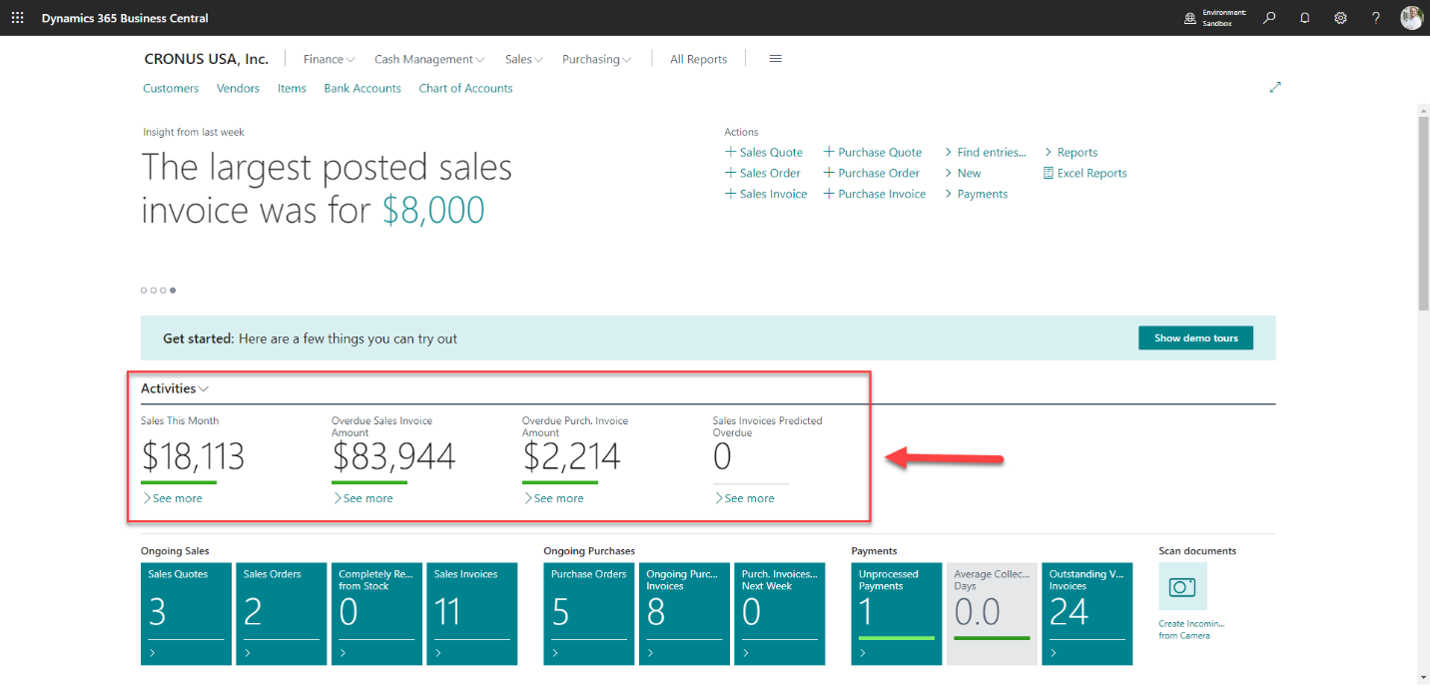The width and height of the screenshot is (1430, 687).
Task: Select the fourth headline carousel dot
Action: tap(173, 290)
